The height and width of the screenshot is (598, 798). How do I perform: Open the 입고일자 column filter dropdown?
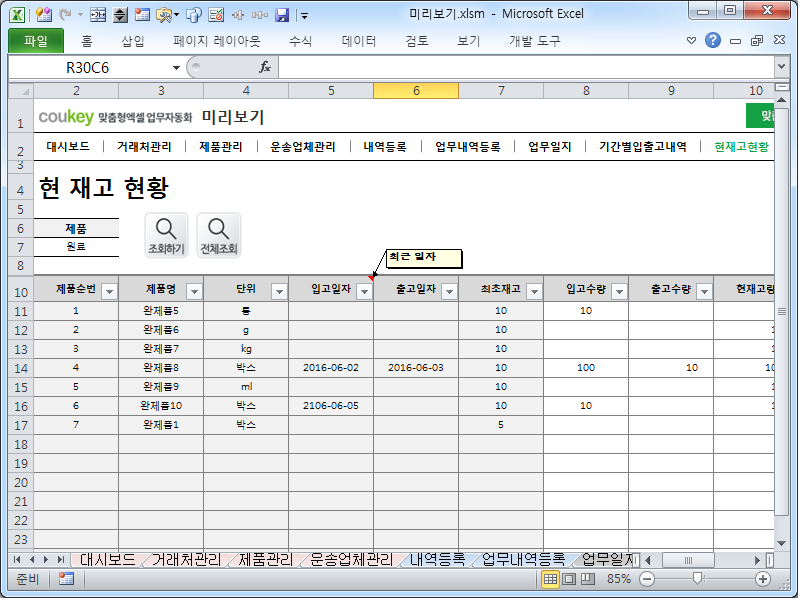pos(364,292)
